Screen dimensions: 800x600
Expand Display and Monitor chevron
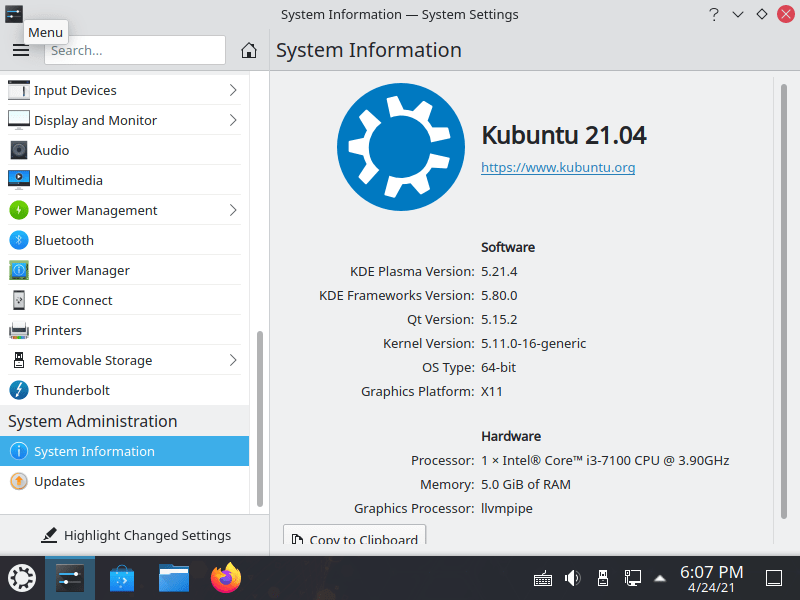click(233, 120)
